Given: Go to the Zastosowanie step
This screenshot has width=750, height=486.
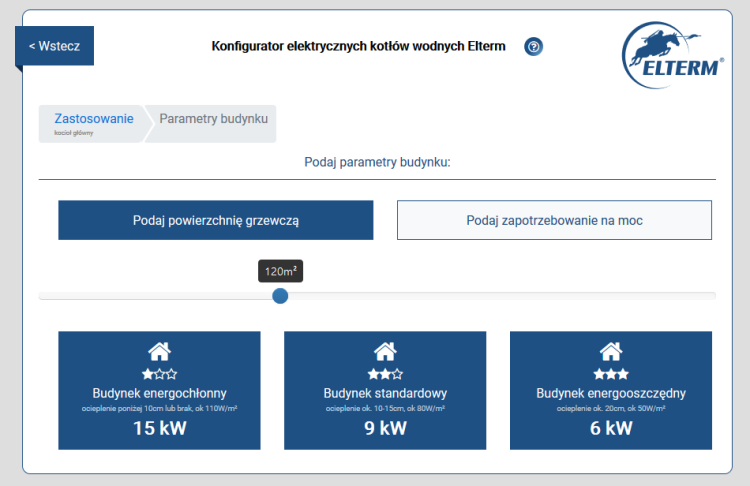Looking at the screenshot, I should [93, 122].
